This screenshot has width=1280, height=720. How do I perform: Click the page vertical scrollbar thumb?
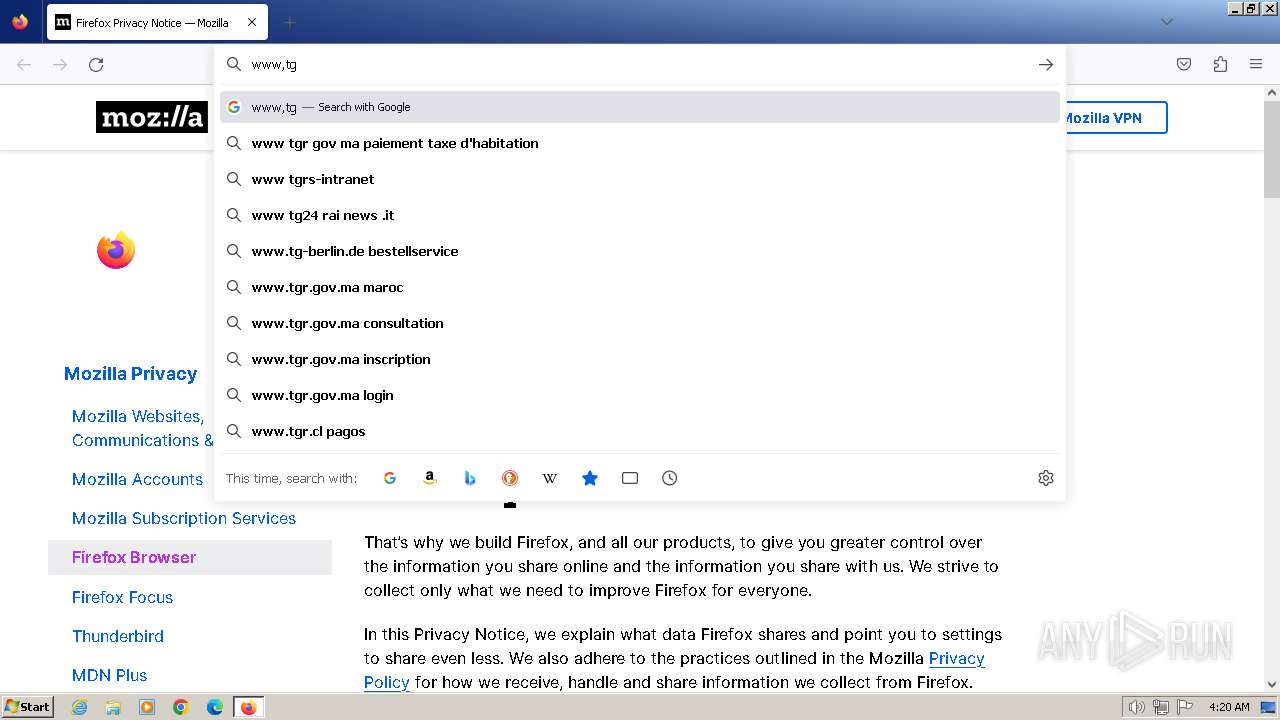point(1271,148)
